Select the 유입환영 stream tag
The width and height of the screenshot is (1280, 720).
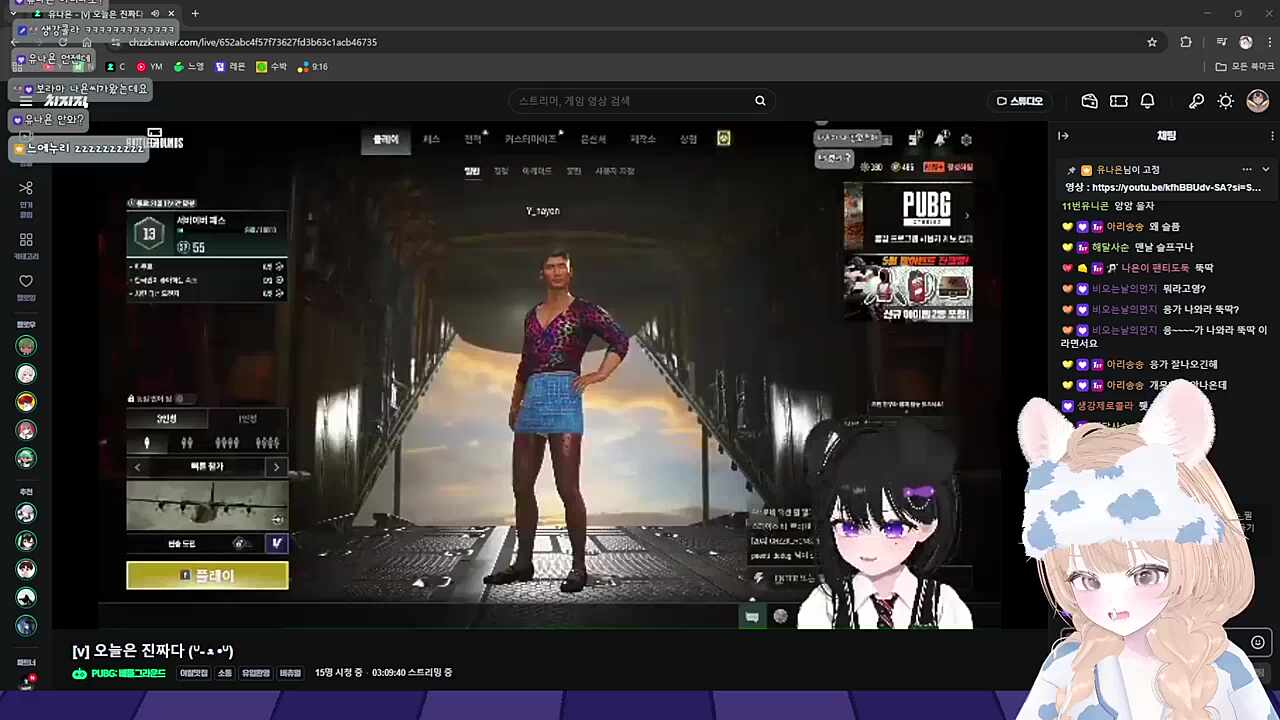[x=256, y=673]
